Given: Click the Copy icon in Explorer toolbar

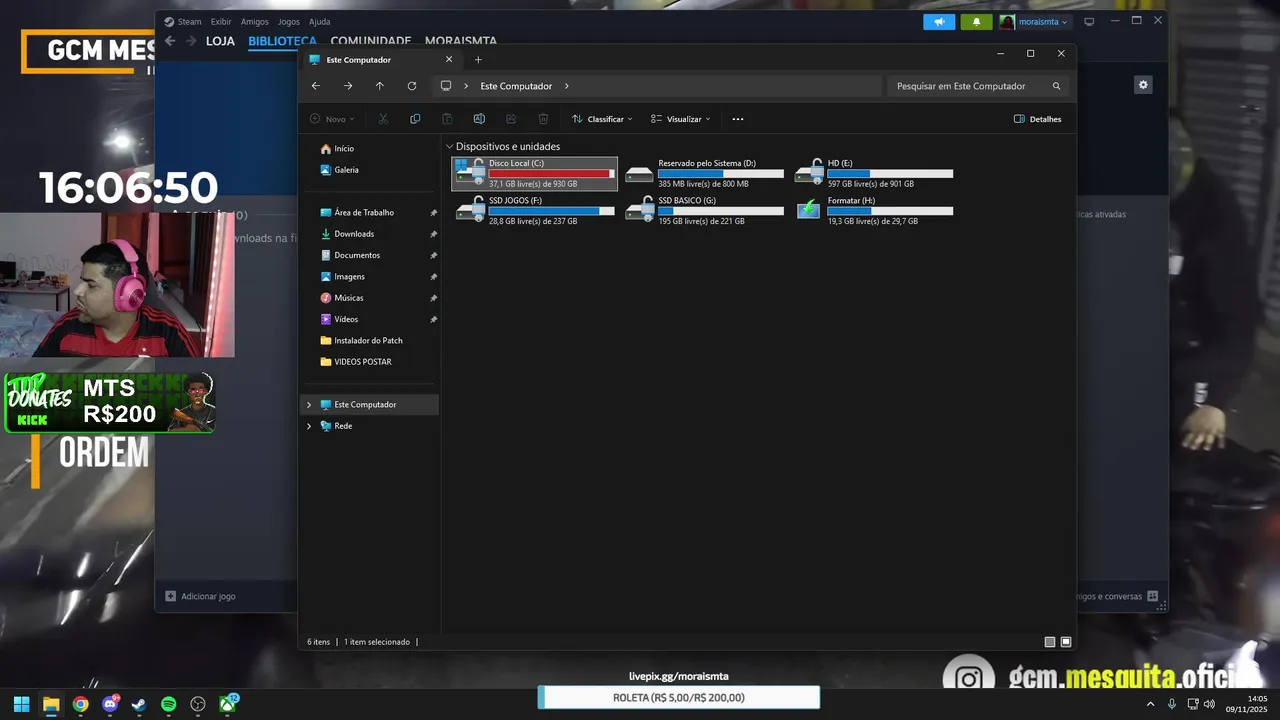Looking at the screenshot, I should click(x=415, y=119).
